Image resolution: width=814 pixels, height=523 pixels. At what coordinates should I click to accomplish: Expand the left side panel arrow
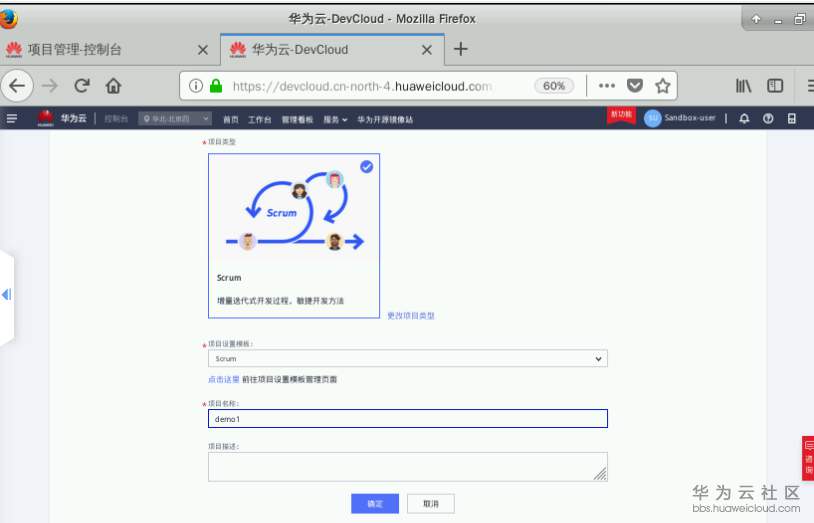point(6,294)
